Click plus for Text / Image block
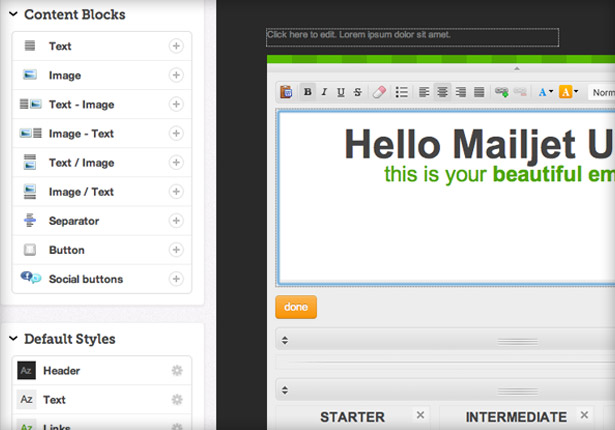The width and height of the screenshot is (615, 430). (x=176, y=162)
